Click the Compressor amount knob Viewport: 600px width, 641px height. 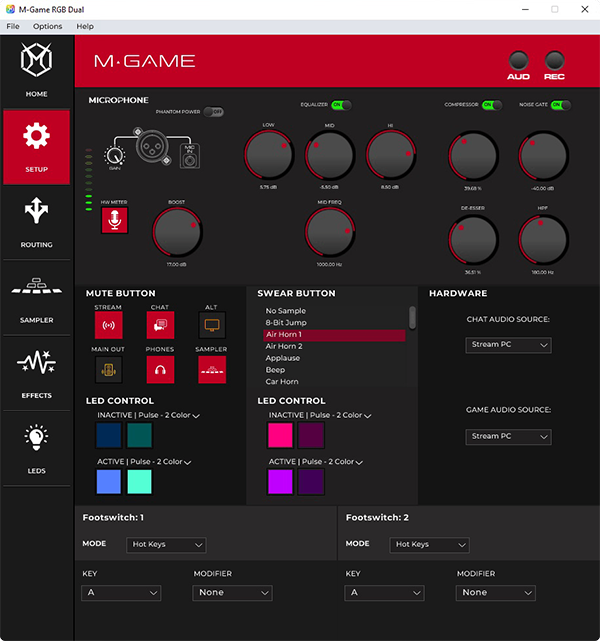(473, 156)
